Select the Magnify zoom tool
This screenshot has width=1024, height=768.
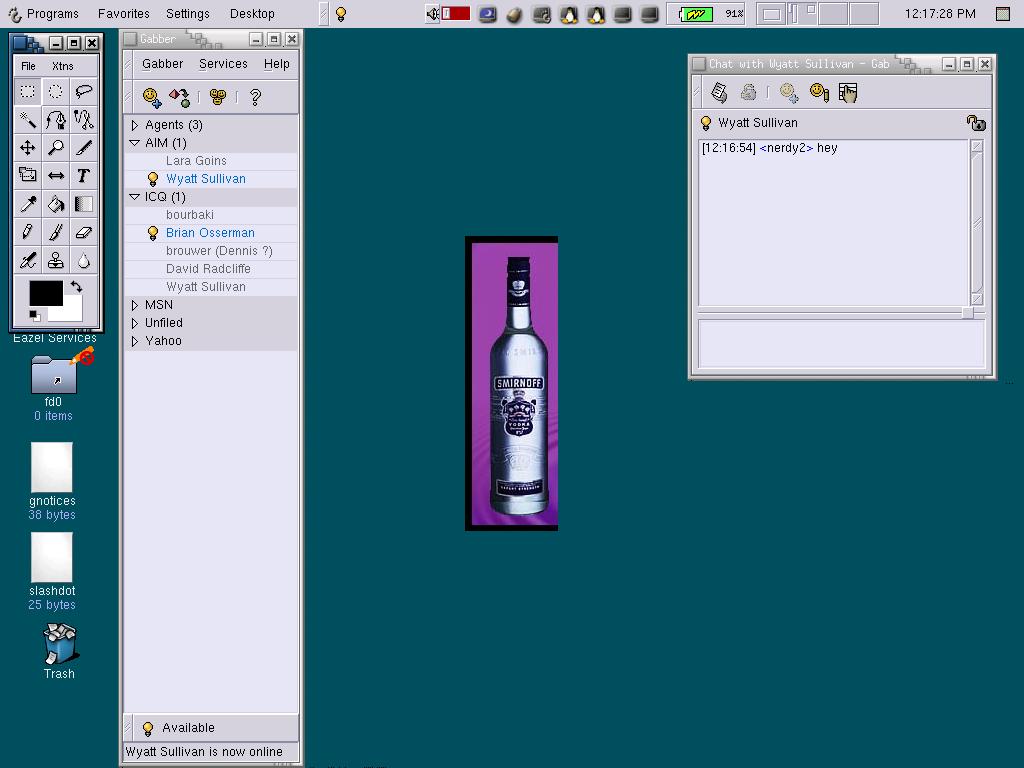tap(56, 148)
